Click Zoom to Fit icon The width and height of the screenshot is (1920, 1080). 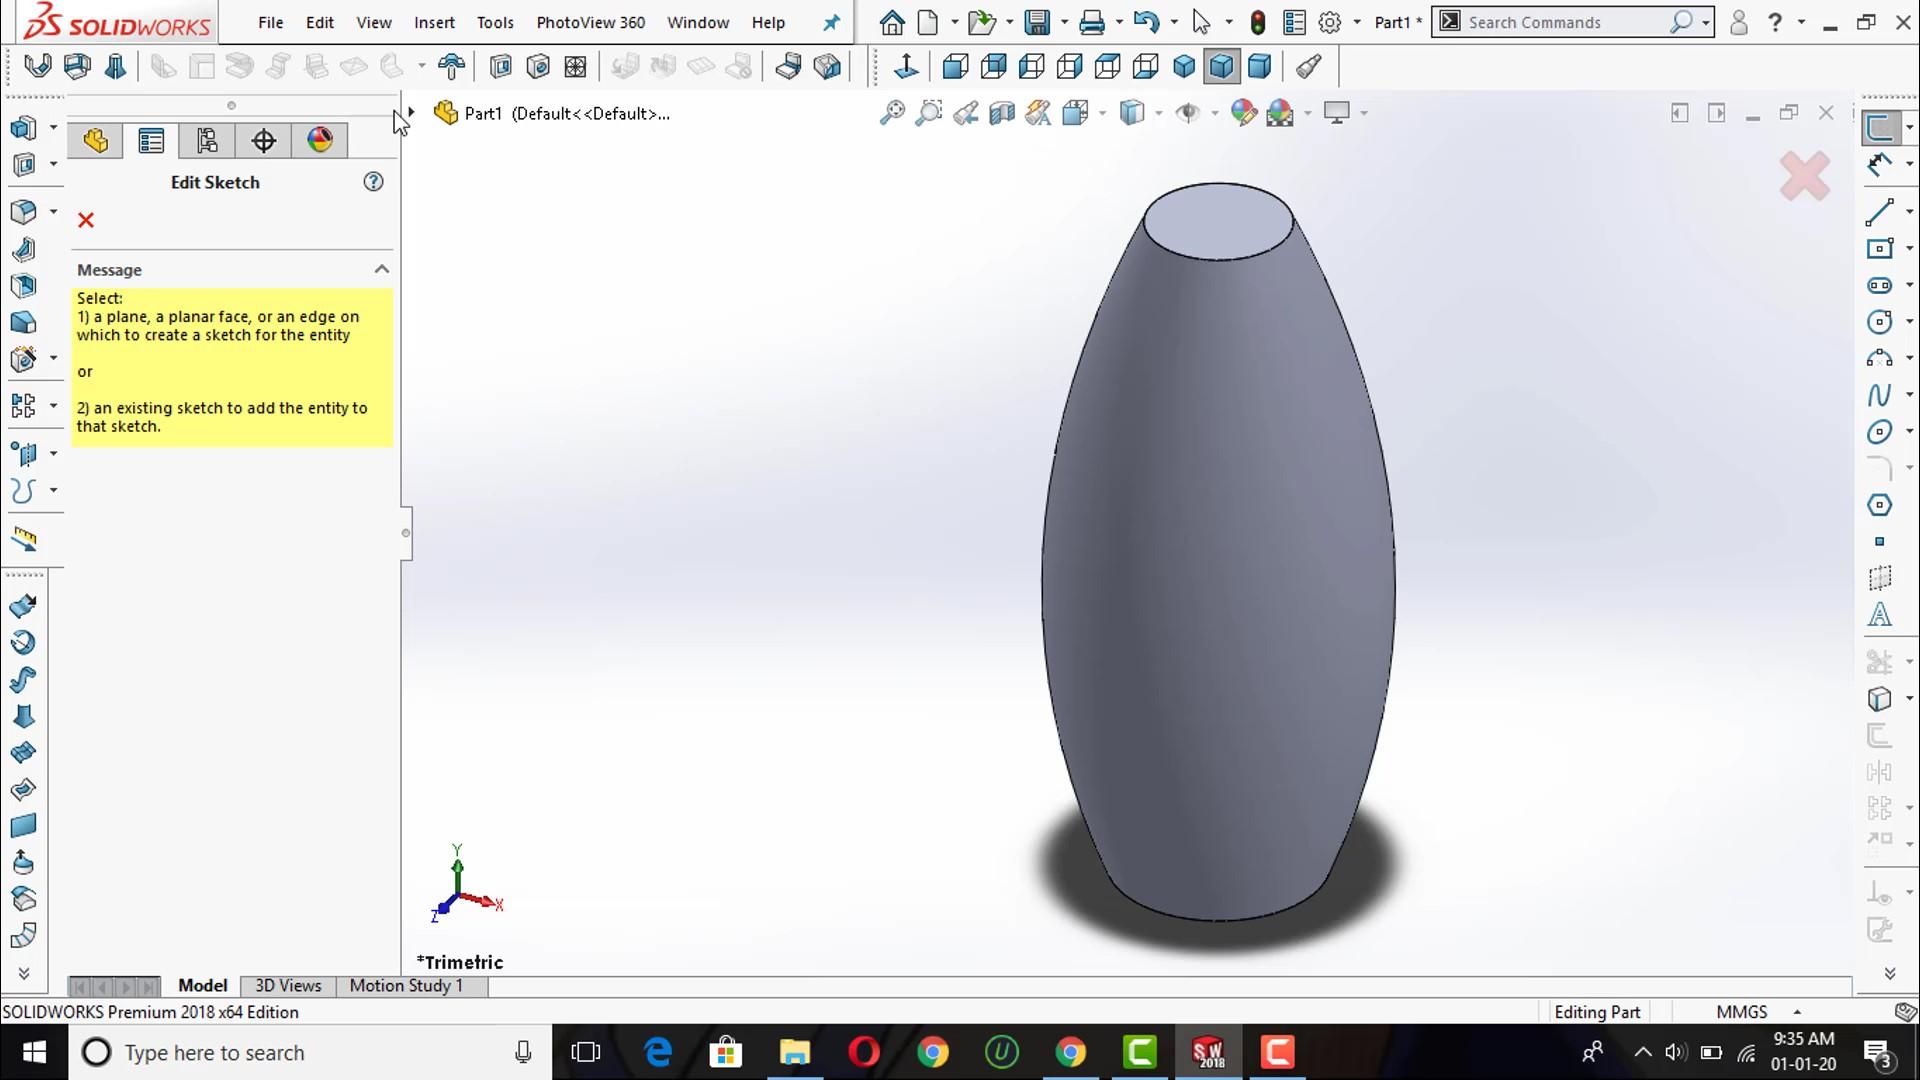(x=891, y=113)
